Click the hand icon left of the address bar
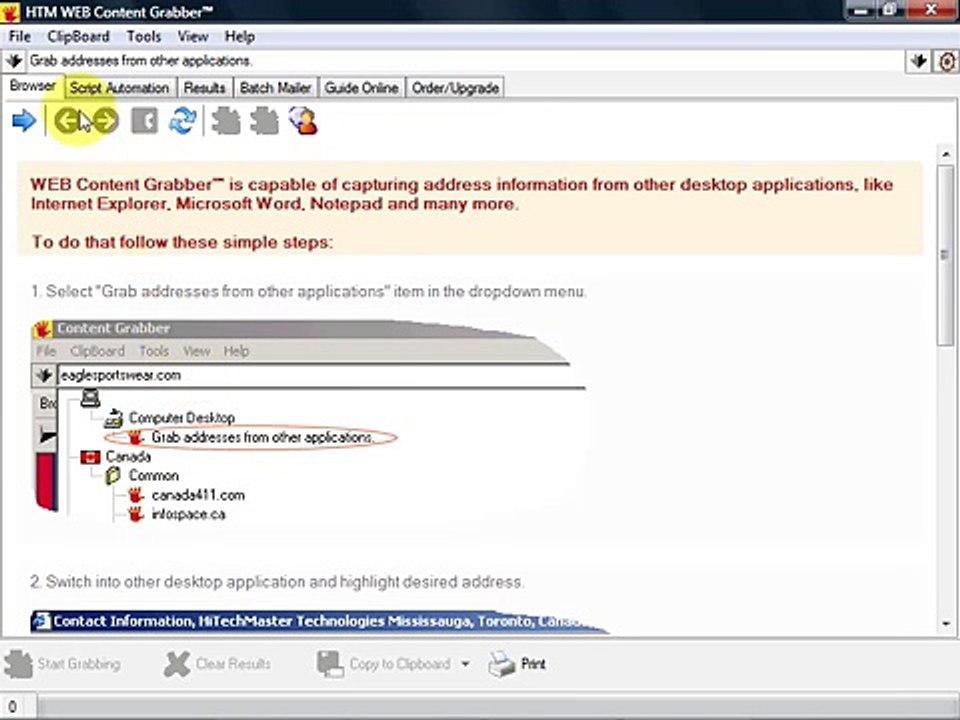The width and height of the screenshot is (960, 720). 14,61
